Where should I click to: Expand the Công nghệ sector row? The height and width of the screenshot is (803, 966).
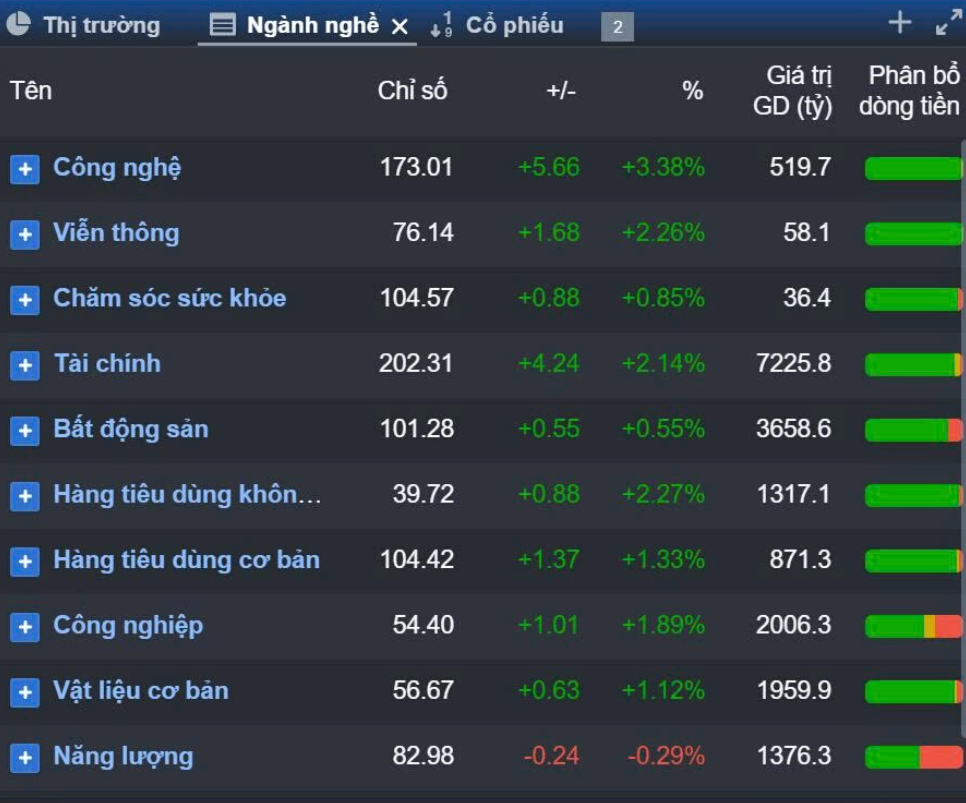tap(25, 169)
